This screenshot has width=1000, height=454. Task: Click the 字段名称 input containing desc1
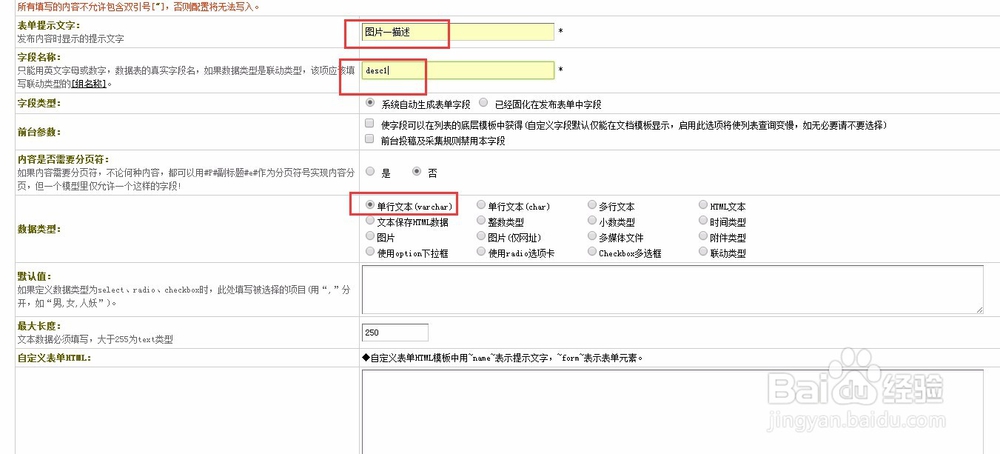pyautogui.click(x=458, y=70)
